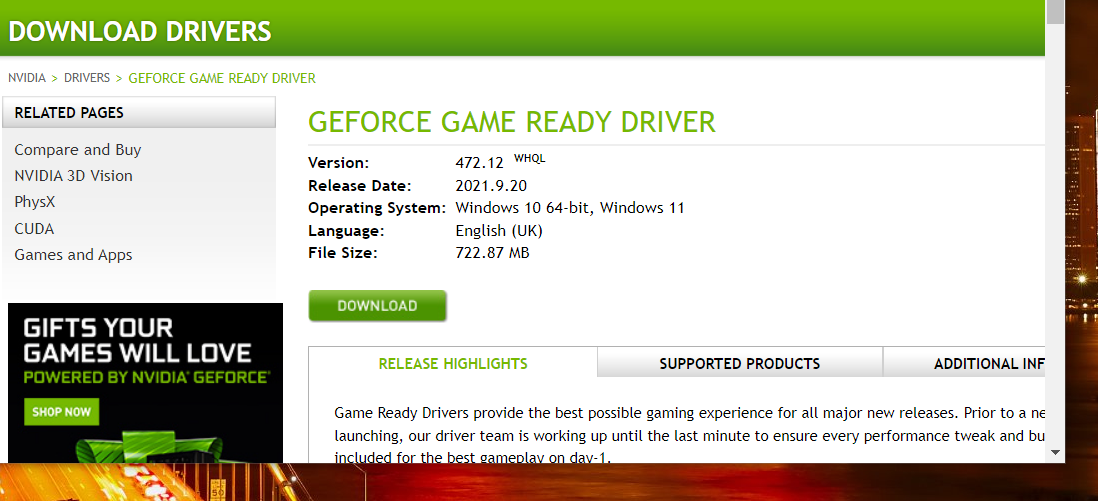Click the file size 722.87 MB
Viewport: 1098px width, 501px height.
click(x=492, y=253)
